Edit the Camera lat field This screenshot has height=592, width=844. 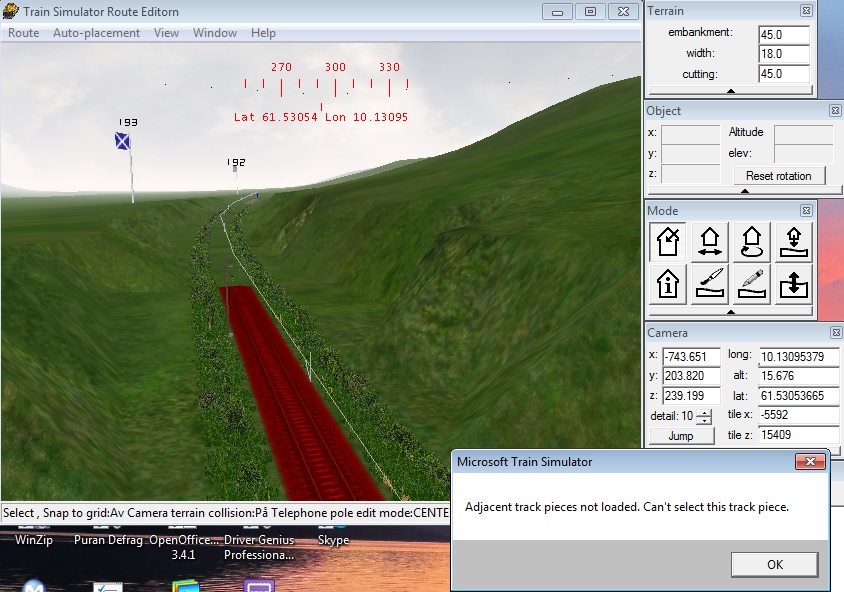(799, 396)
